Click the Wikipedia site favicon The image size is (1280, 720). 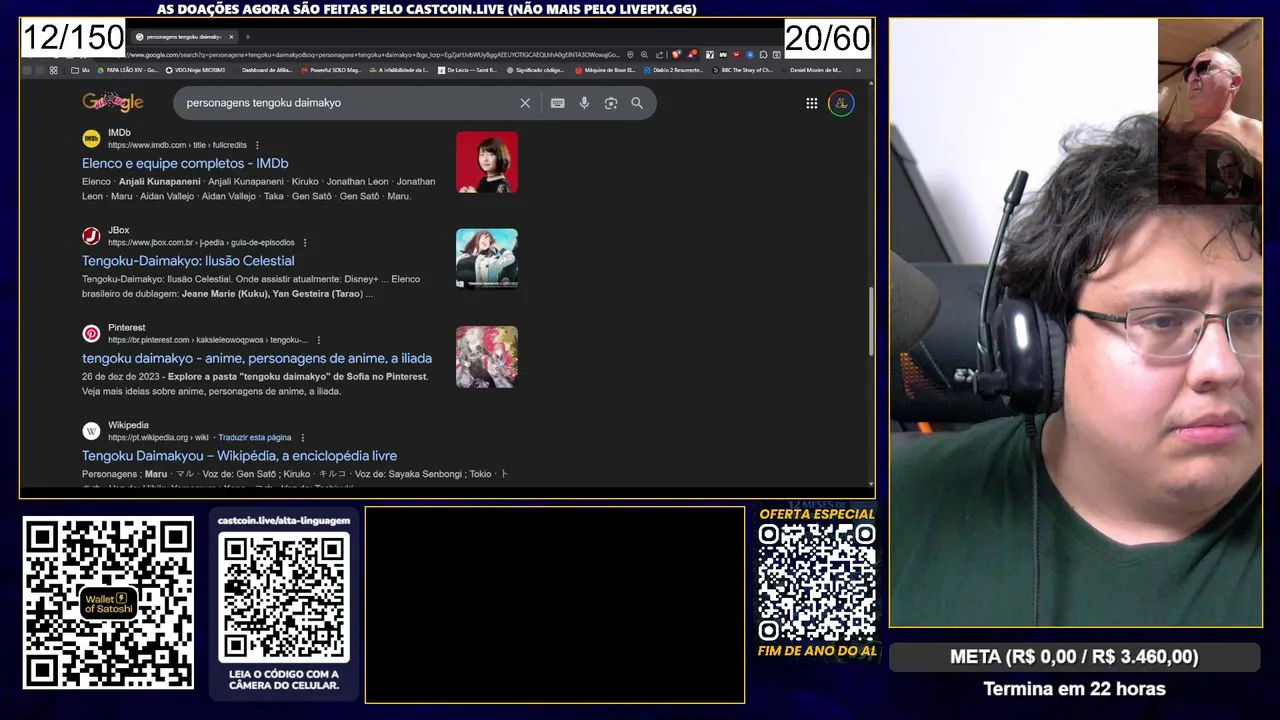click(91, 431)
